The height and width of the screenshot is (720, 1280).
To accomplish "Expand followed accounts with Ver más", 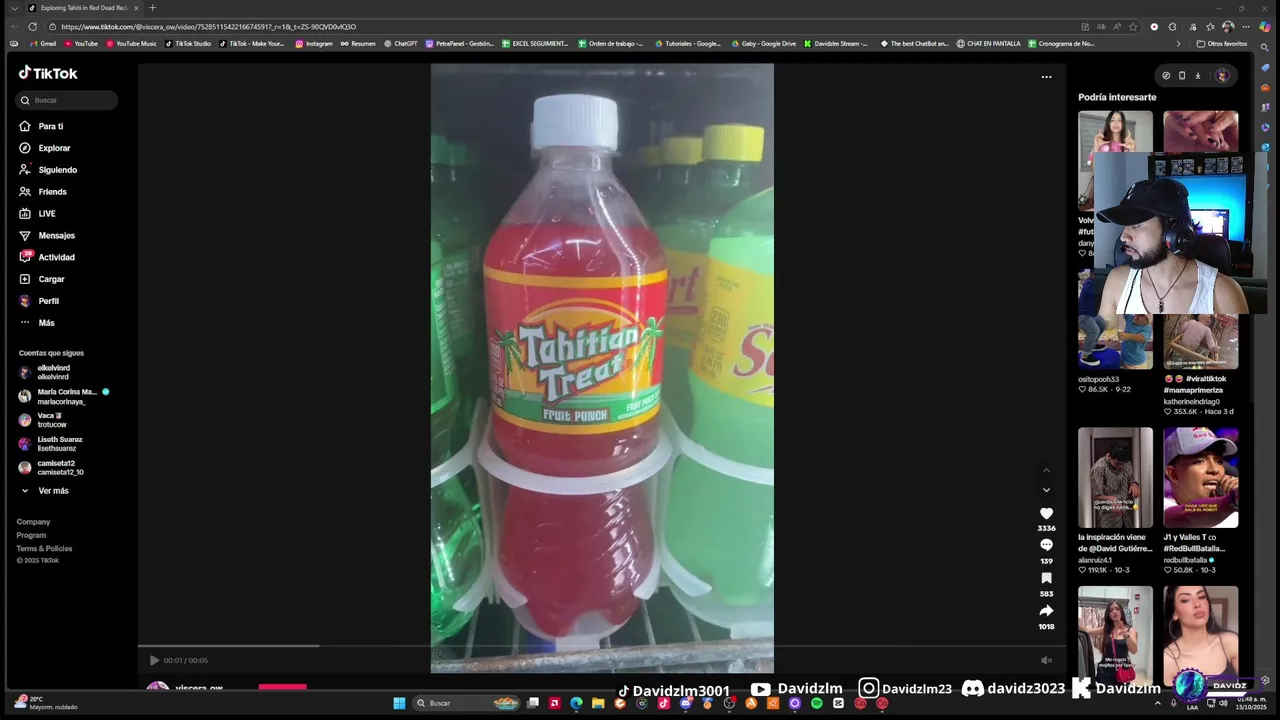I will coord(45,491).
